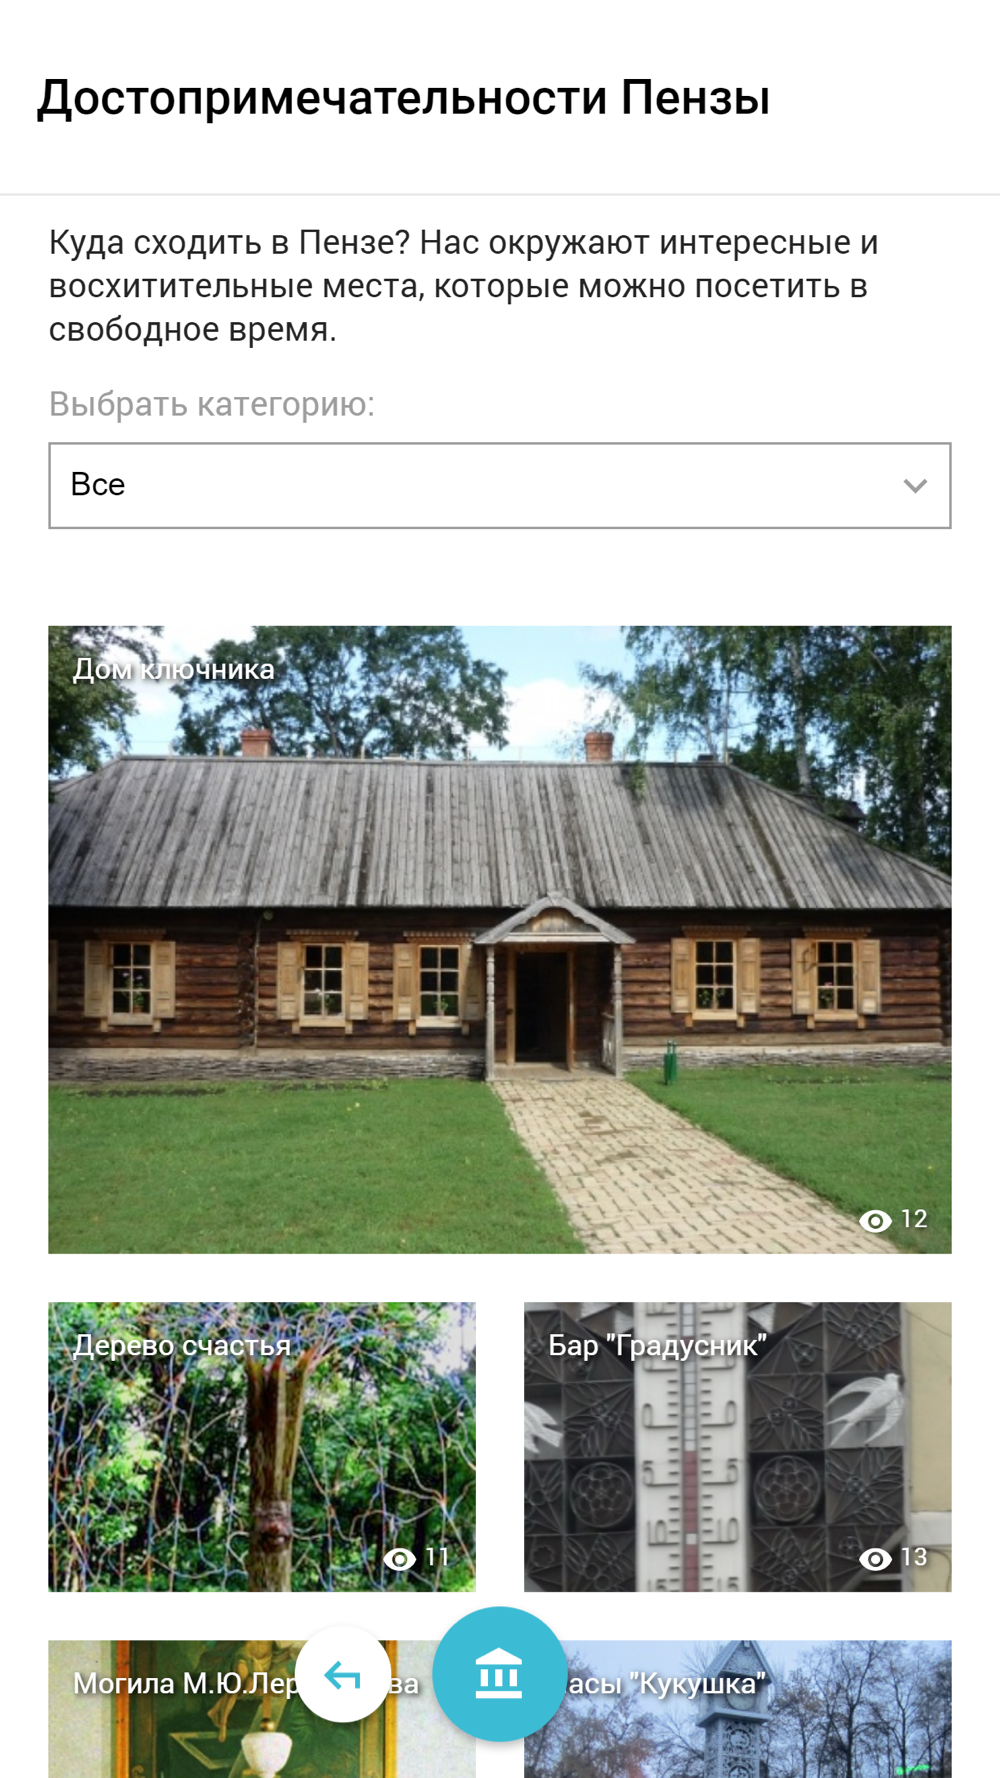Click the Бар "Градусник" title label
Viewport: 1000px width, 1778px height.
[x=657, y=1345]
